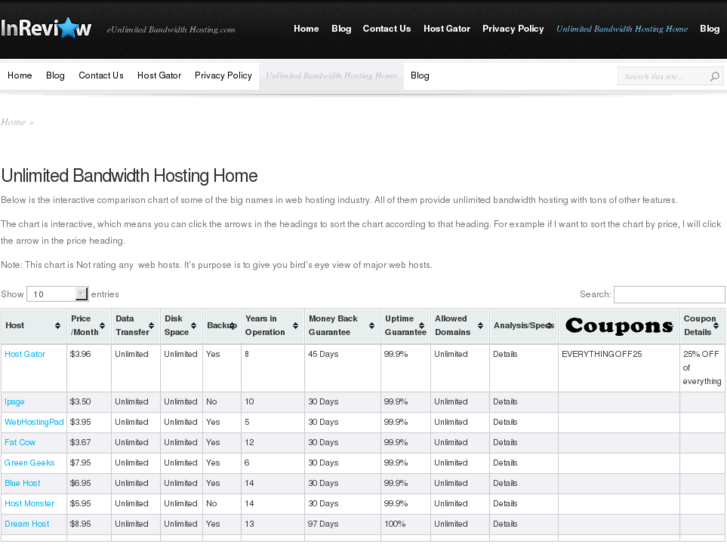
Task: Open Privacy Policy in top dark header
Action: coord(513,29)
